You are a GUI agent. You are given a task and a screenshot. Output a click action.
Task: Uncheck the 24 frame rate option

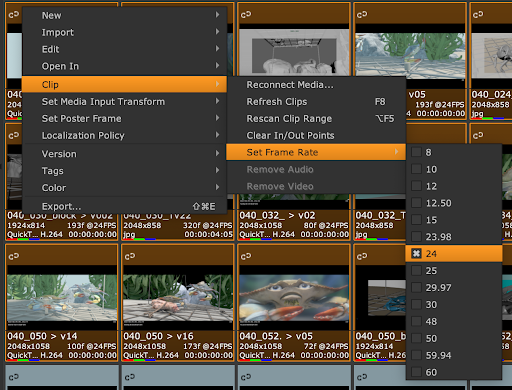pyautogui.click(x=416, y=254)
